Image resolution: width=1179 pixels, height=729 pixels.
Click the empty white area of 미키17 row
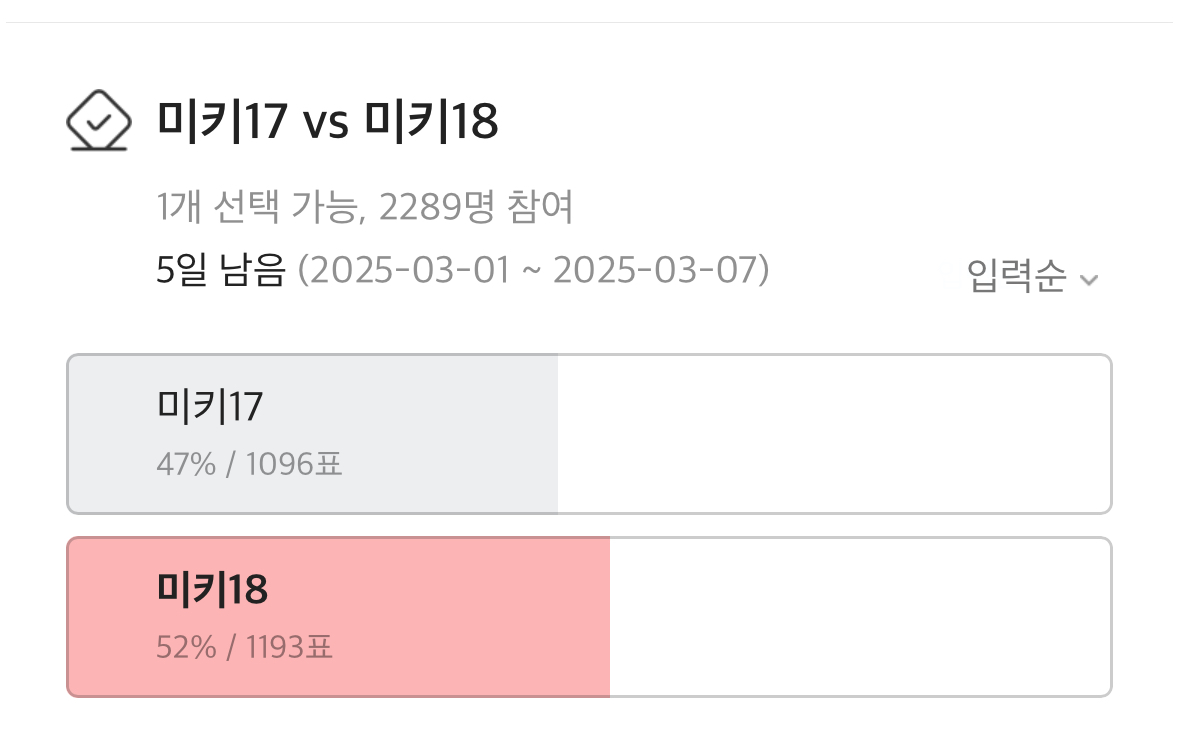pos(832,434)
